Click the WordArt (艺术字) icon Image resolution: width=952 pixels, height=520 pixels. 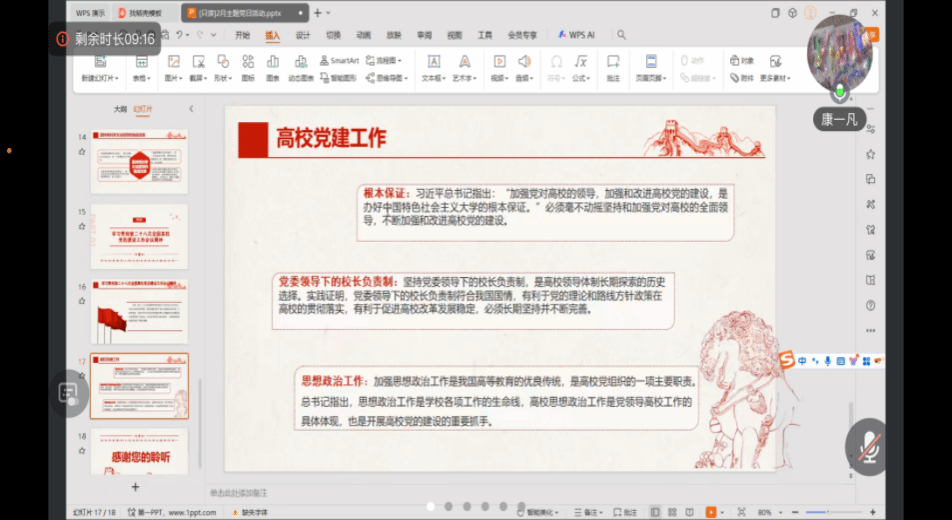pos(464,62)
